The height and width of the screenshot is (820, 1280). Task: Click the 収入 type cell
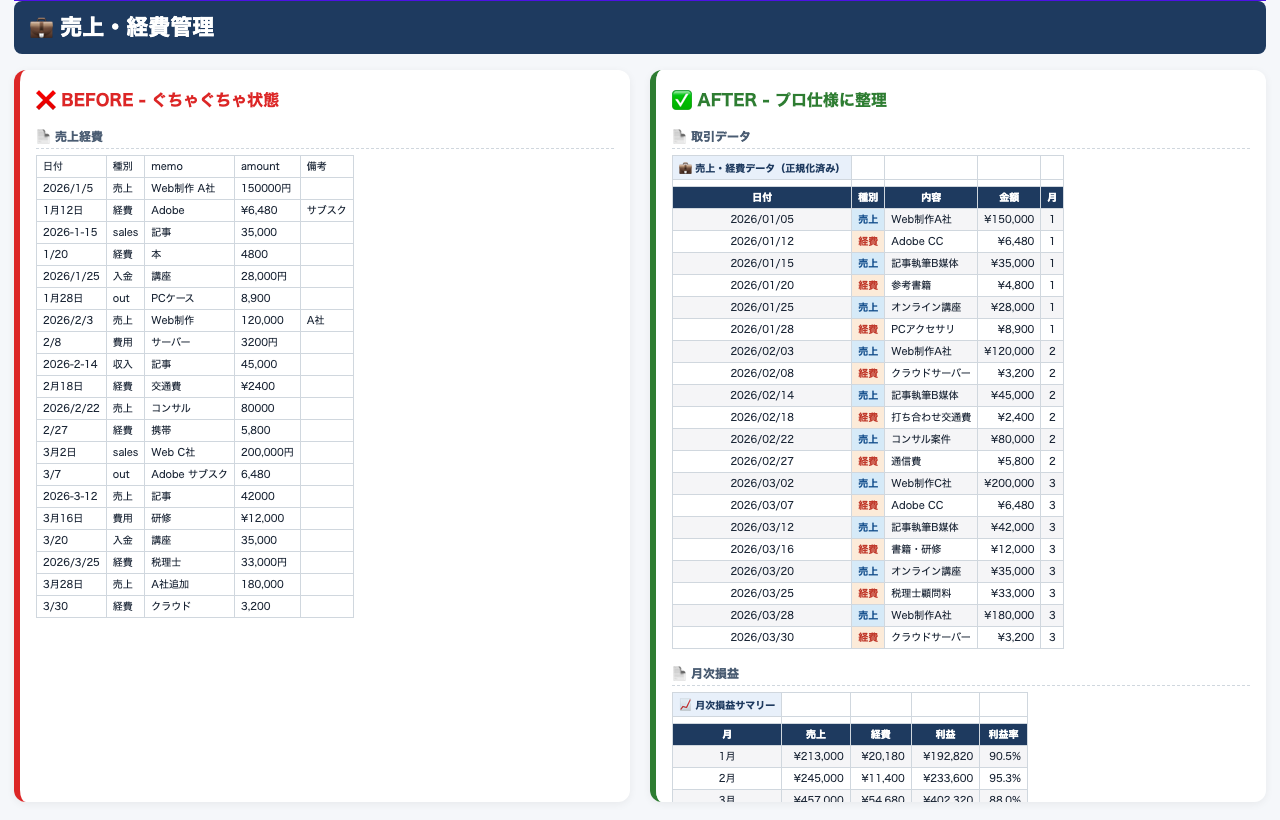[126, 364]
